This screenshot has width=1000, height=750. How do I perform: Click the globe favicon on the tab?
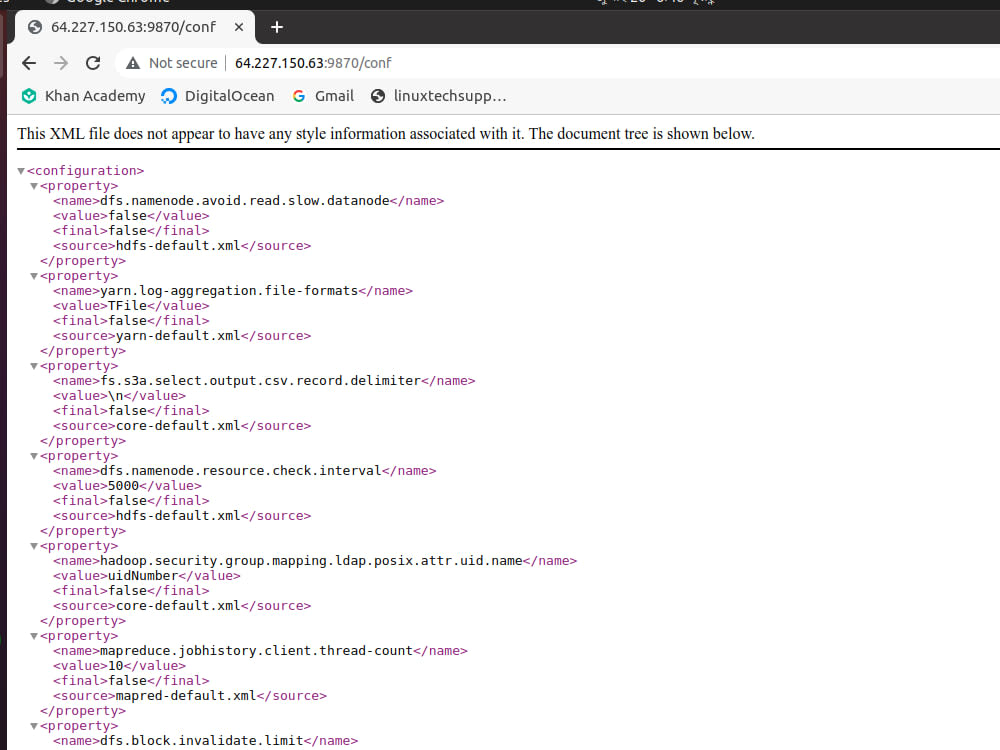(35, 27)
